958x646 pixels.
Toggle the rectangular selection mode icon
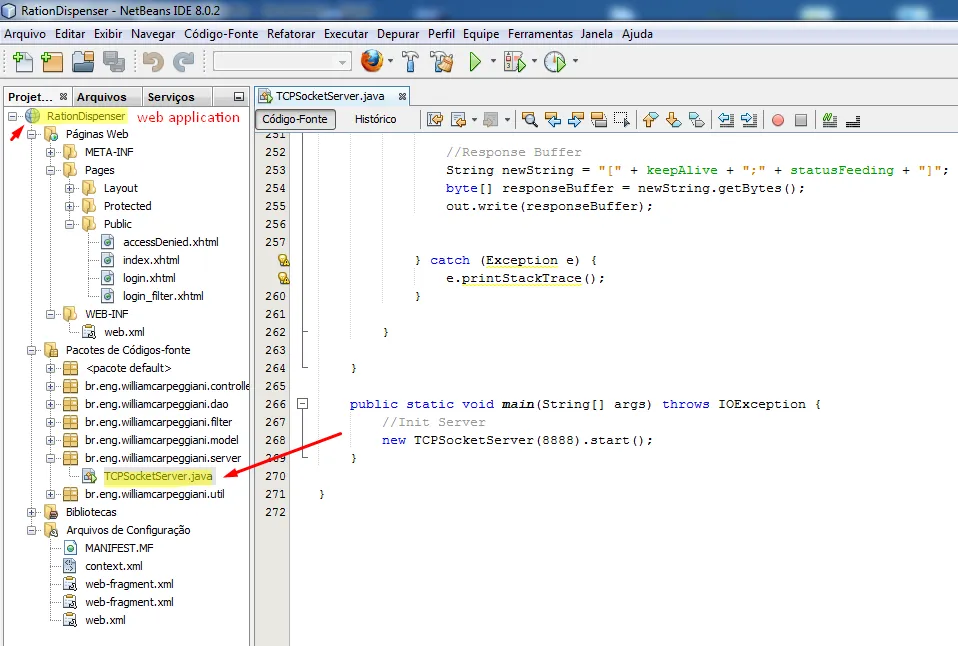click(x=621, y=119)
